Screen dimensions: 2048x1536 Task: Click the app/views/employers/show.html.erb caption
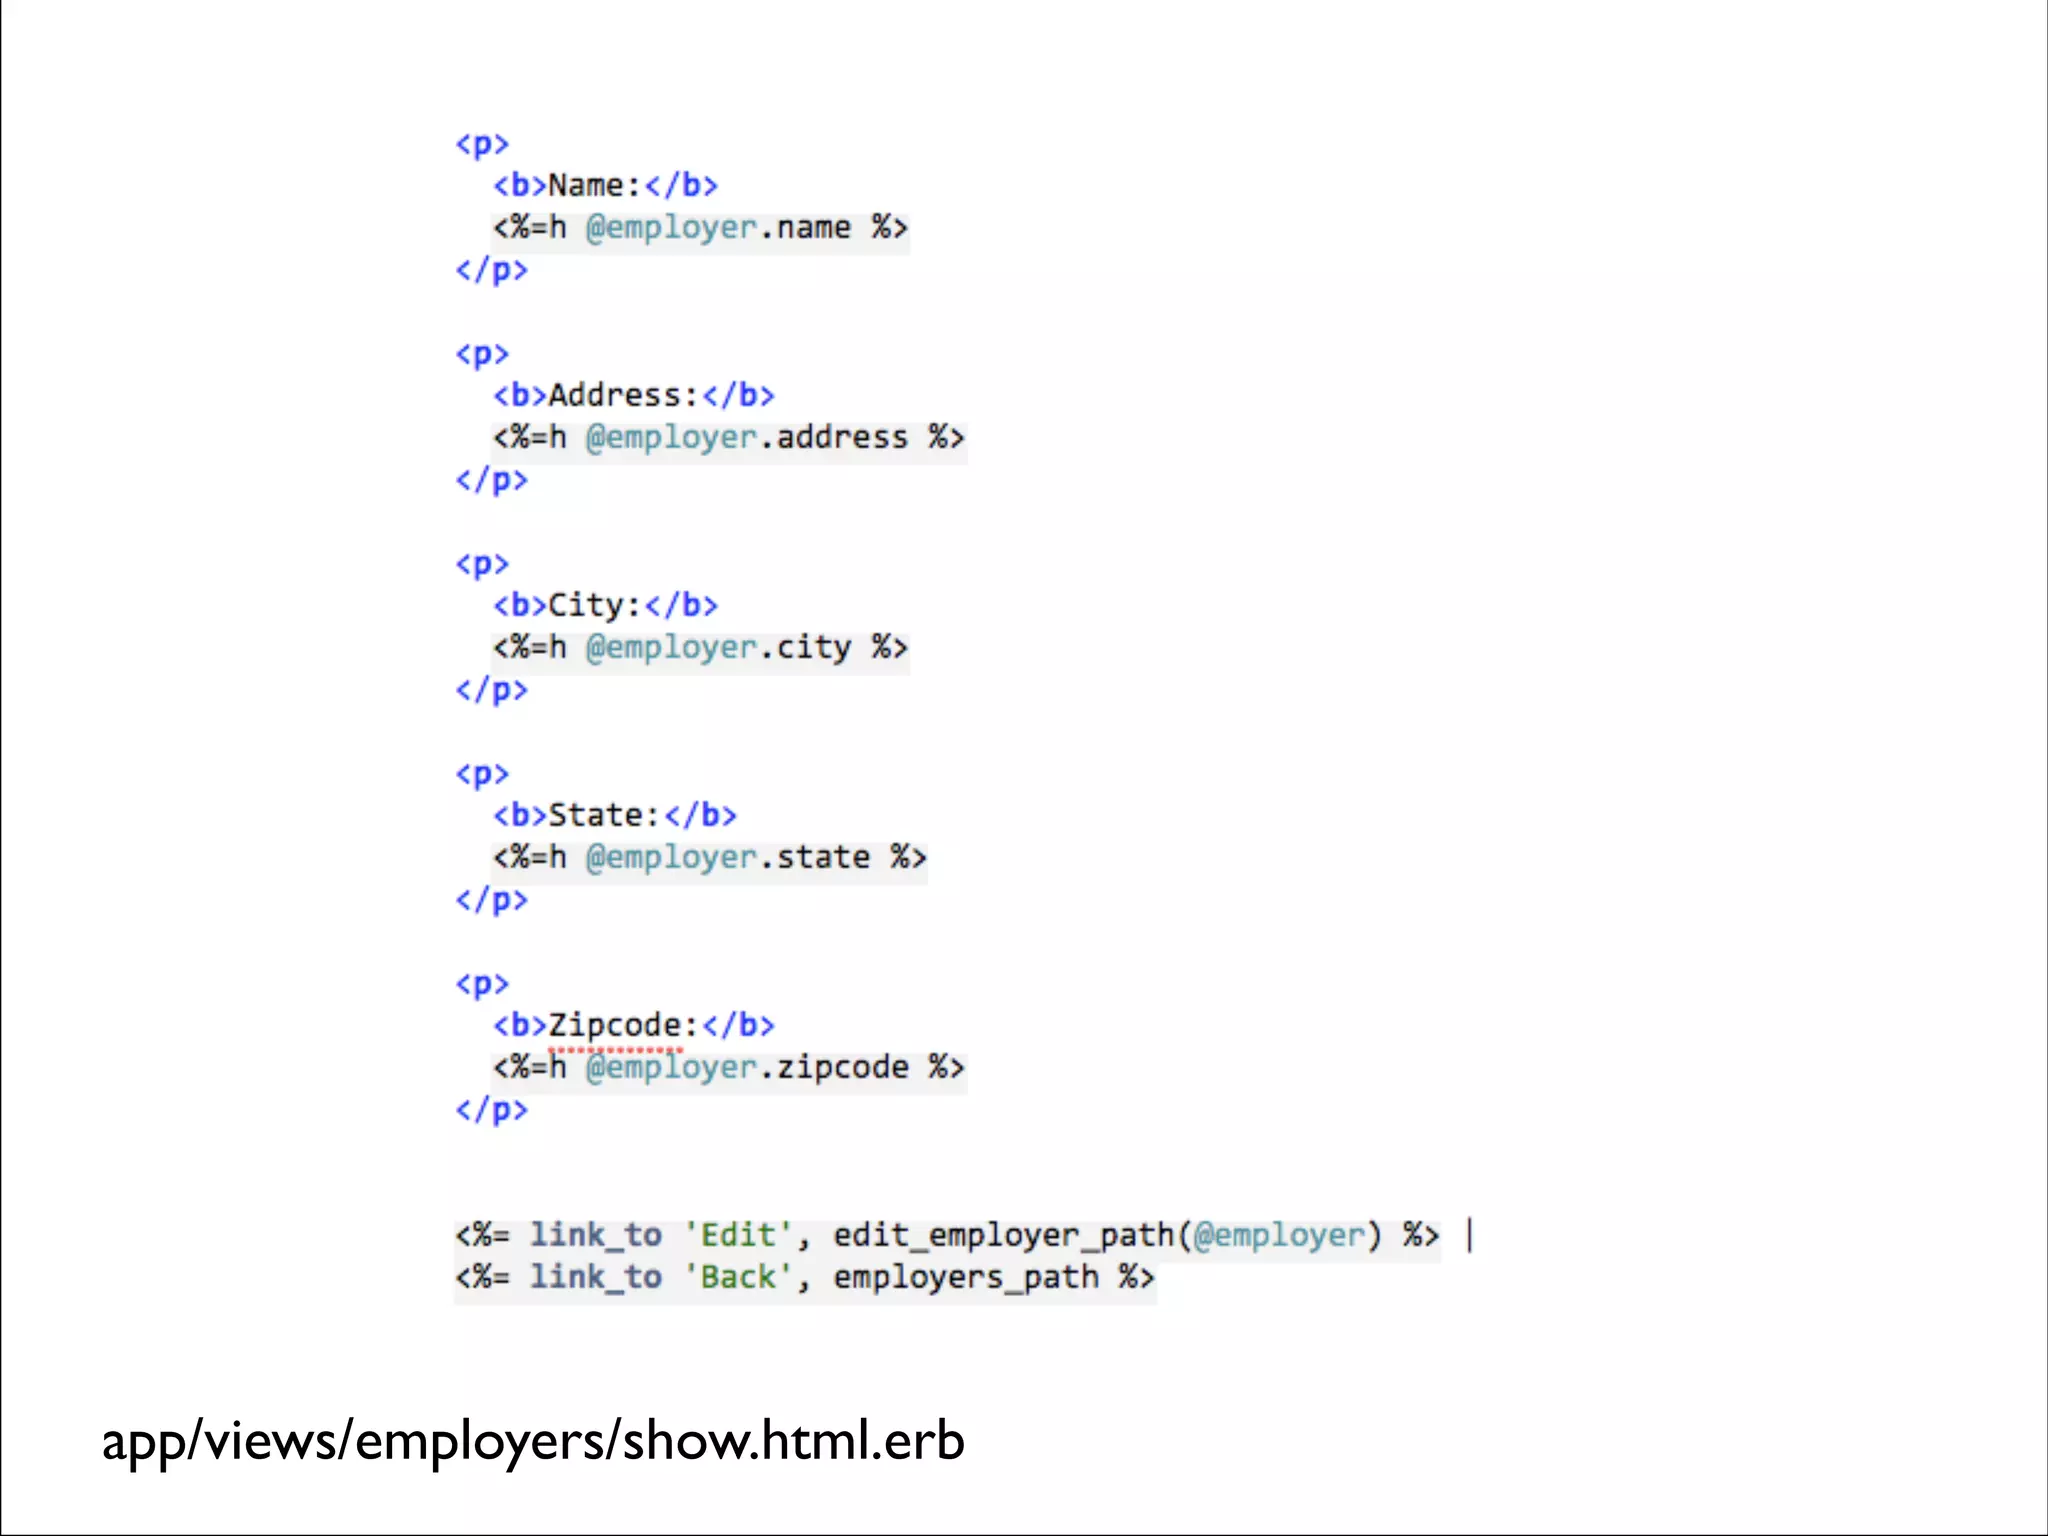533,1442
